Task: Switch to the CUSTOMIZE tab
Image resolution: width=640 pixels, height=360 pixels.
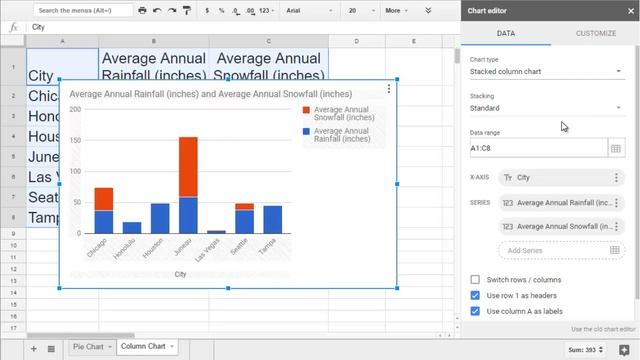Action: (x=596, y=33)
